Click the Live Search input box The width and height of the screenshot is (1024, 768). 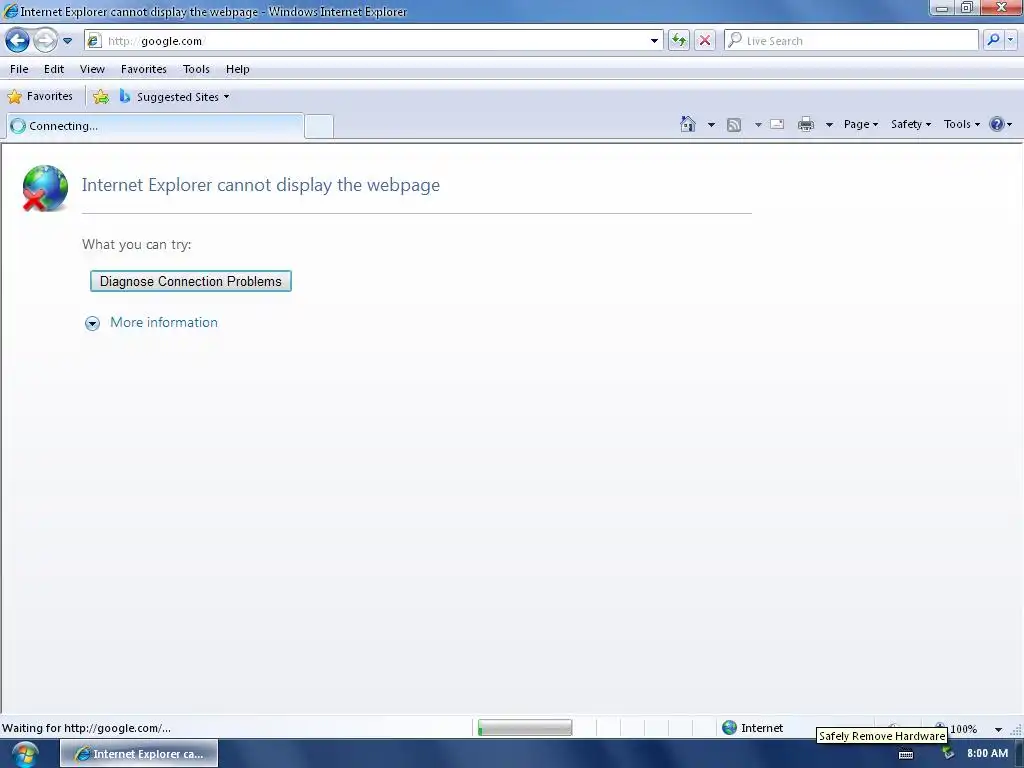point(852,40)
